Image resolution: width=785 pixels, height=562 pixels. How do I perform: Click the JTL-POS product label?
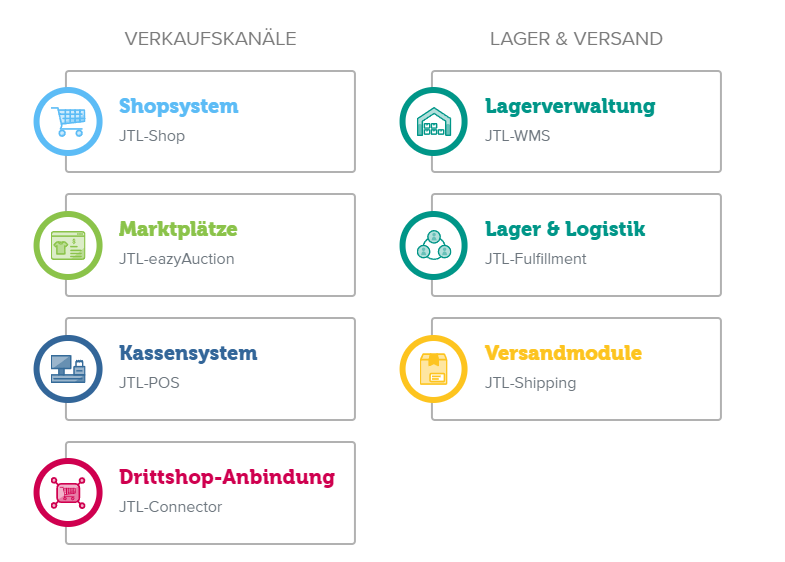click(149, 383)
